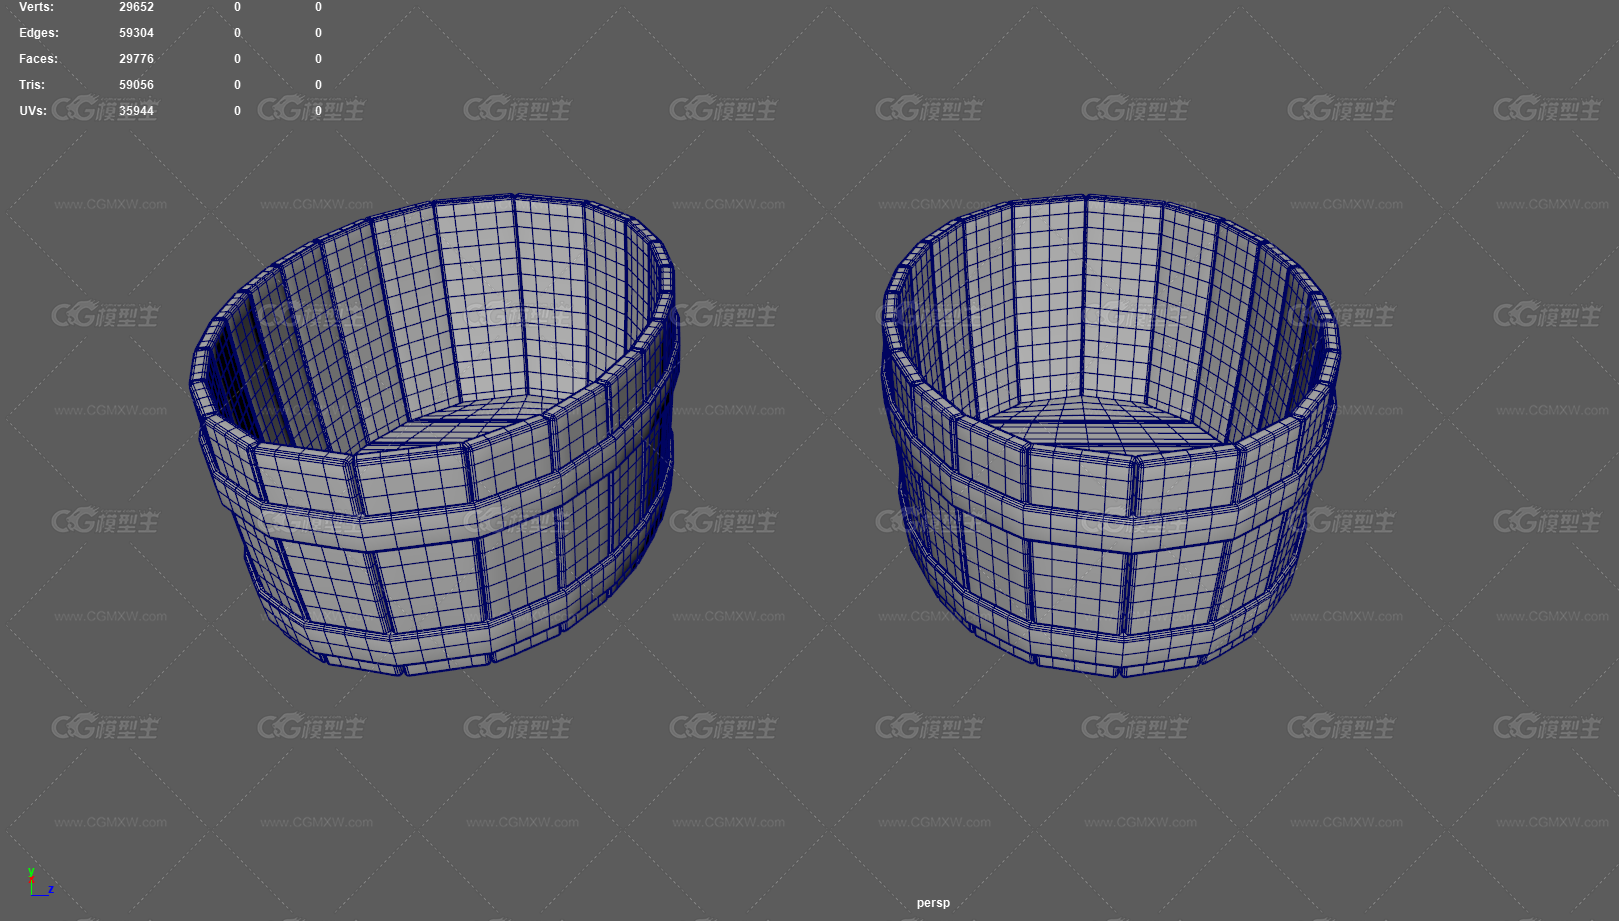Click the face count value 29776

[x=136, y=59]
